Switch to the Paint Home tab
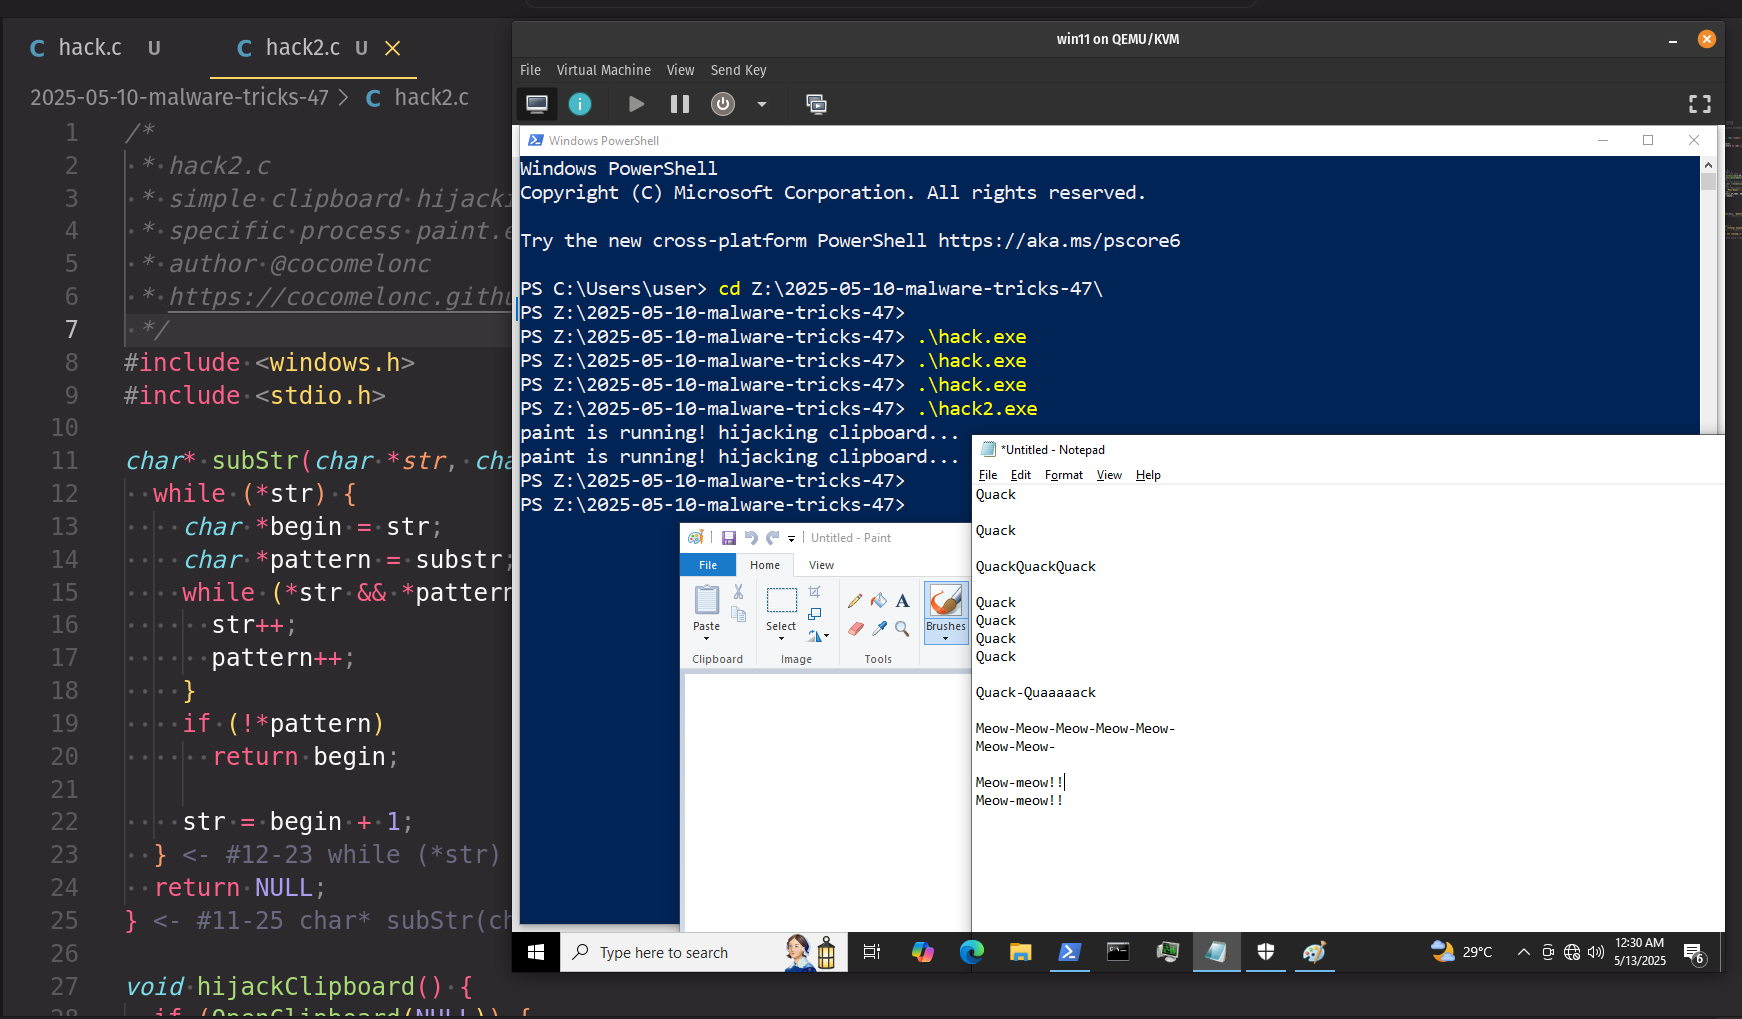The width and height of the screenshot is (1742, 1019). pyautogui.click(x=765, y=565)
